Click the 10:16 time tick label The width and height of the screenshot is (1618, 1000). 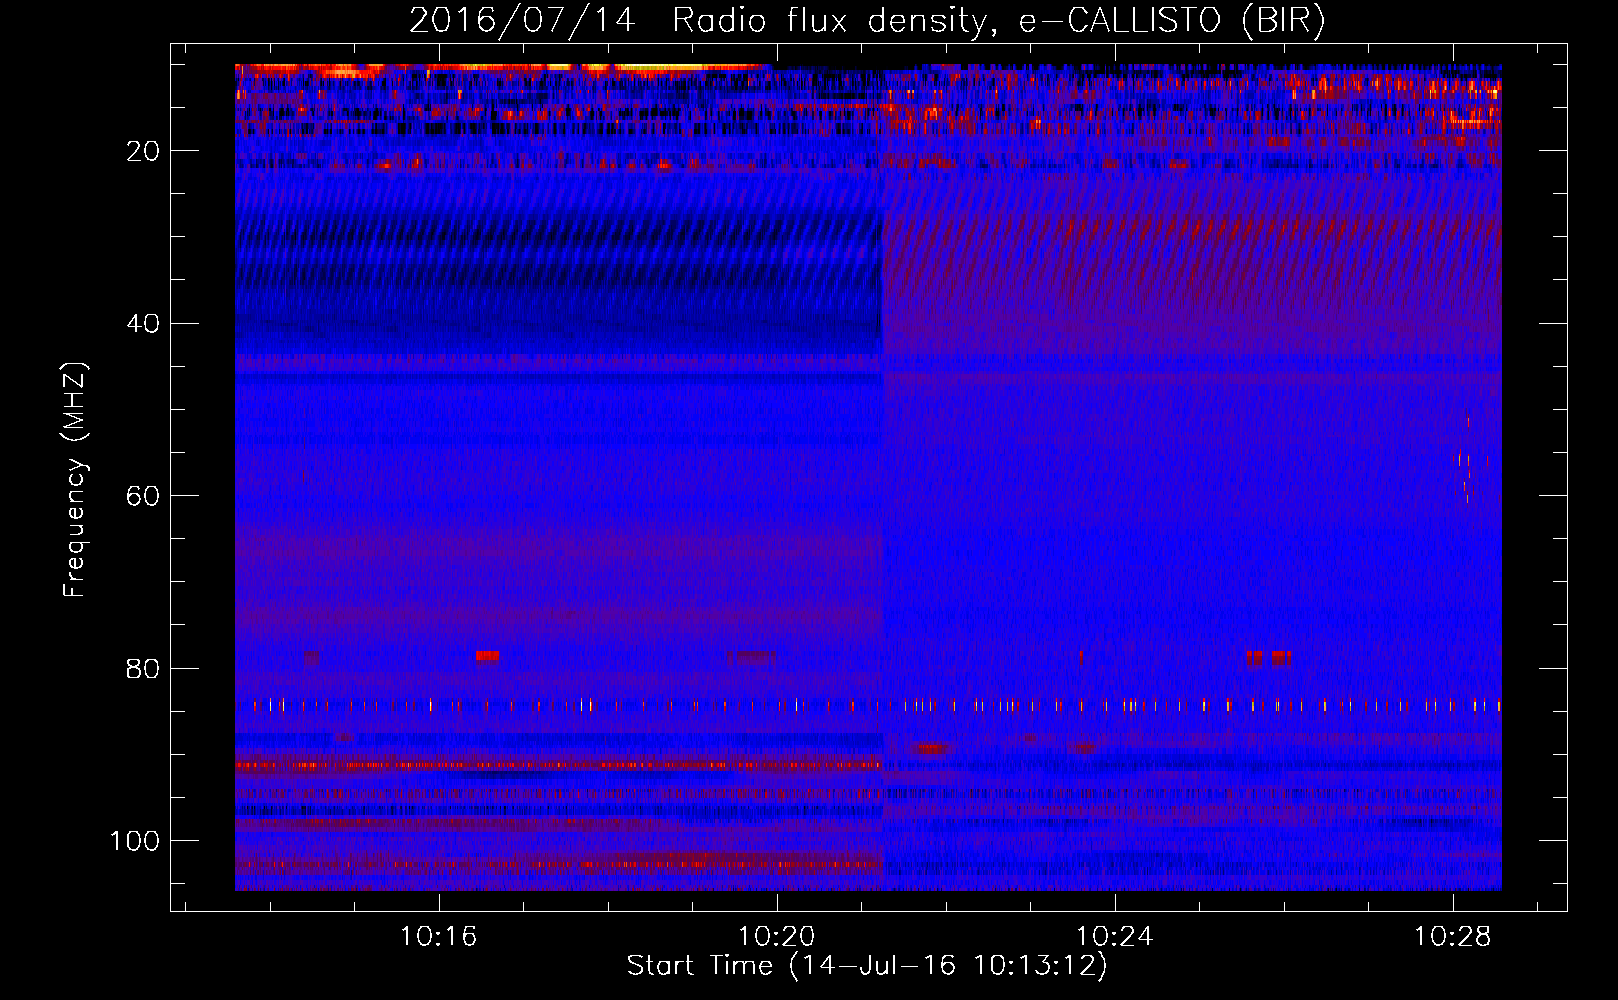pyautogui.click(x=439, y=937)
